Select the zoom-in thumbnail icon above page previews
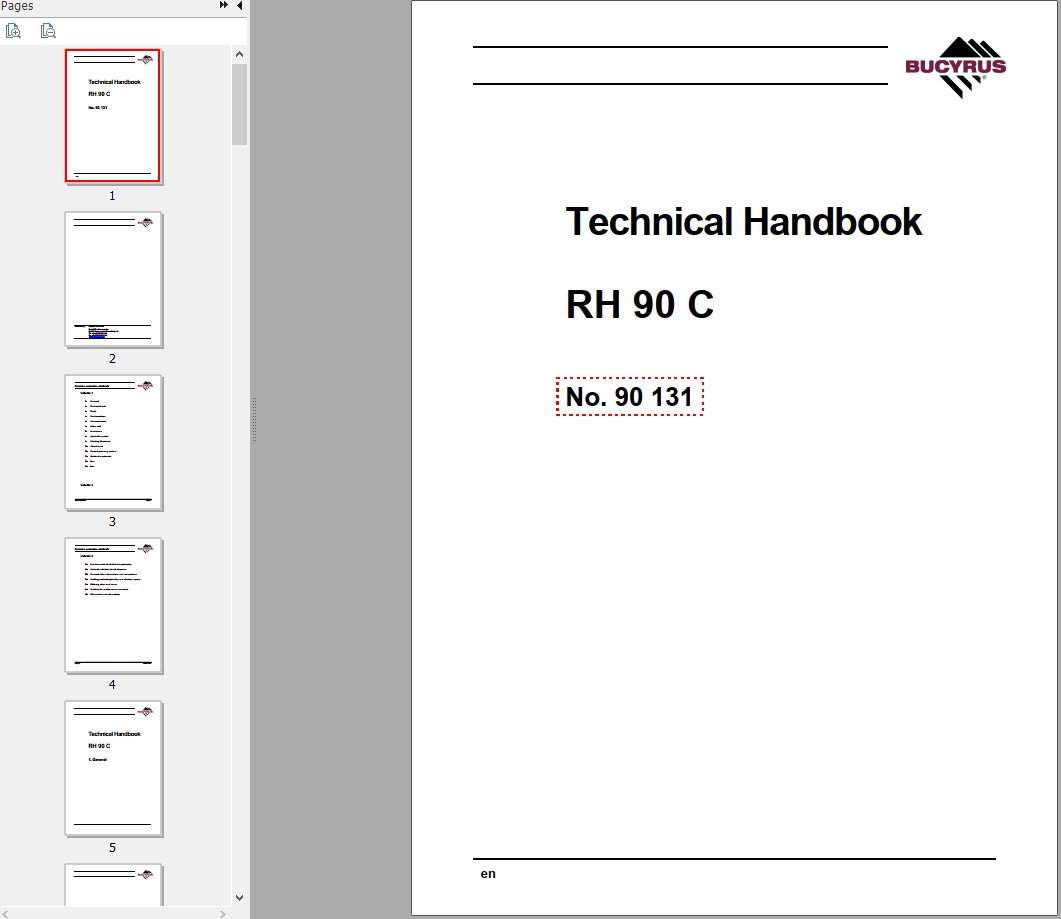The width and height of the screenshot is (1061, 919). (x=13, y=30)
